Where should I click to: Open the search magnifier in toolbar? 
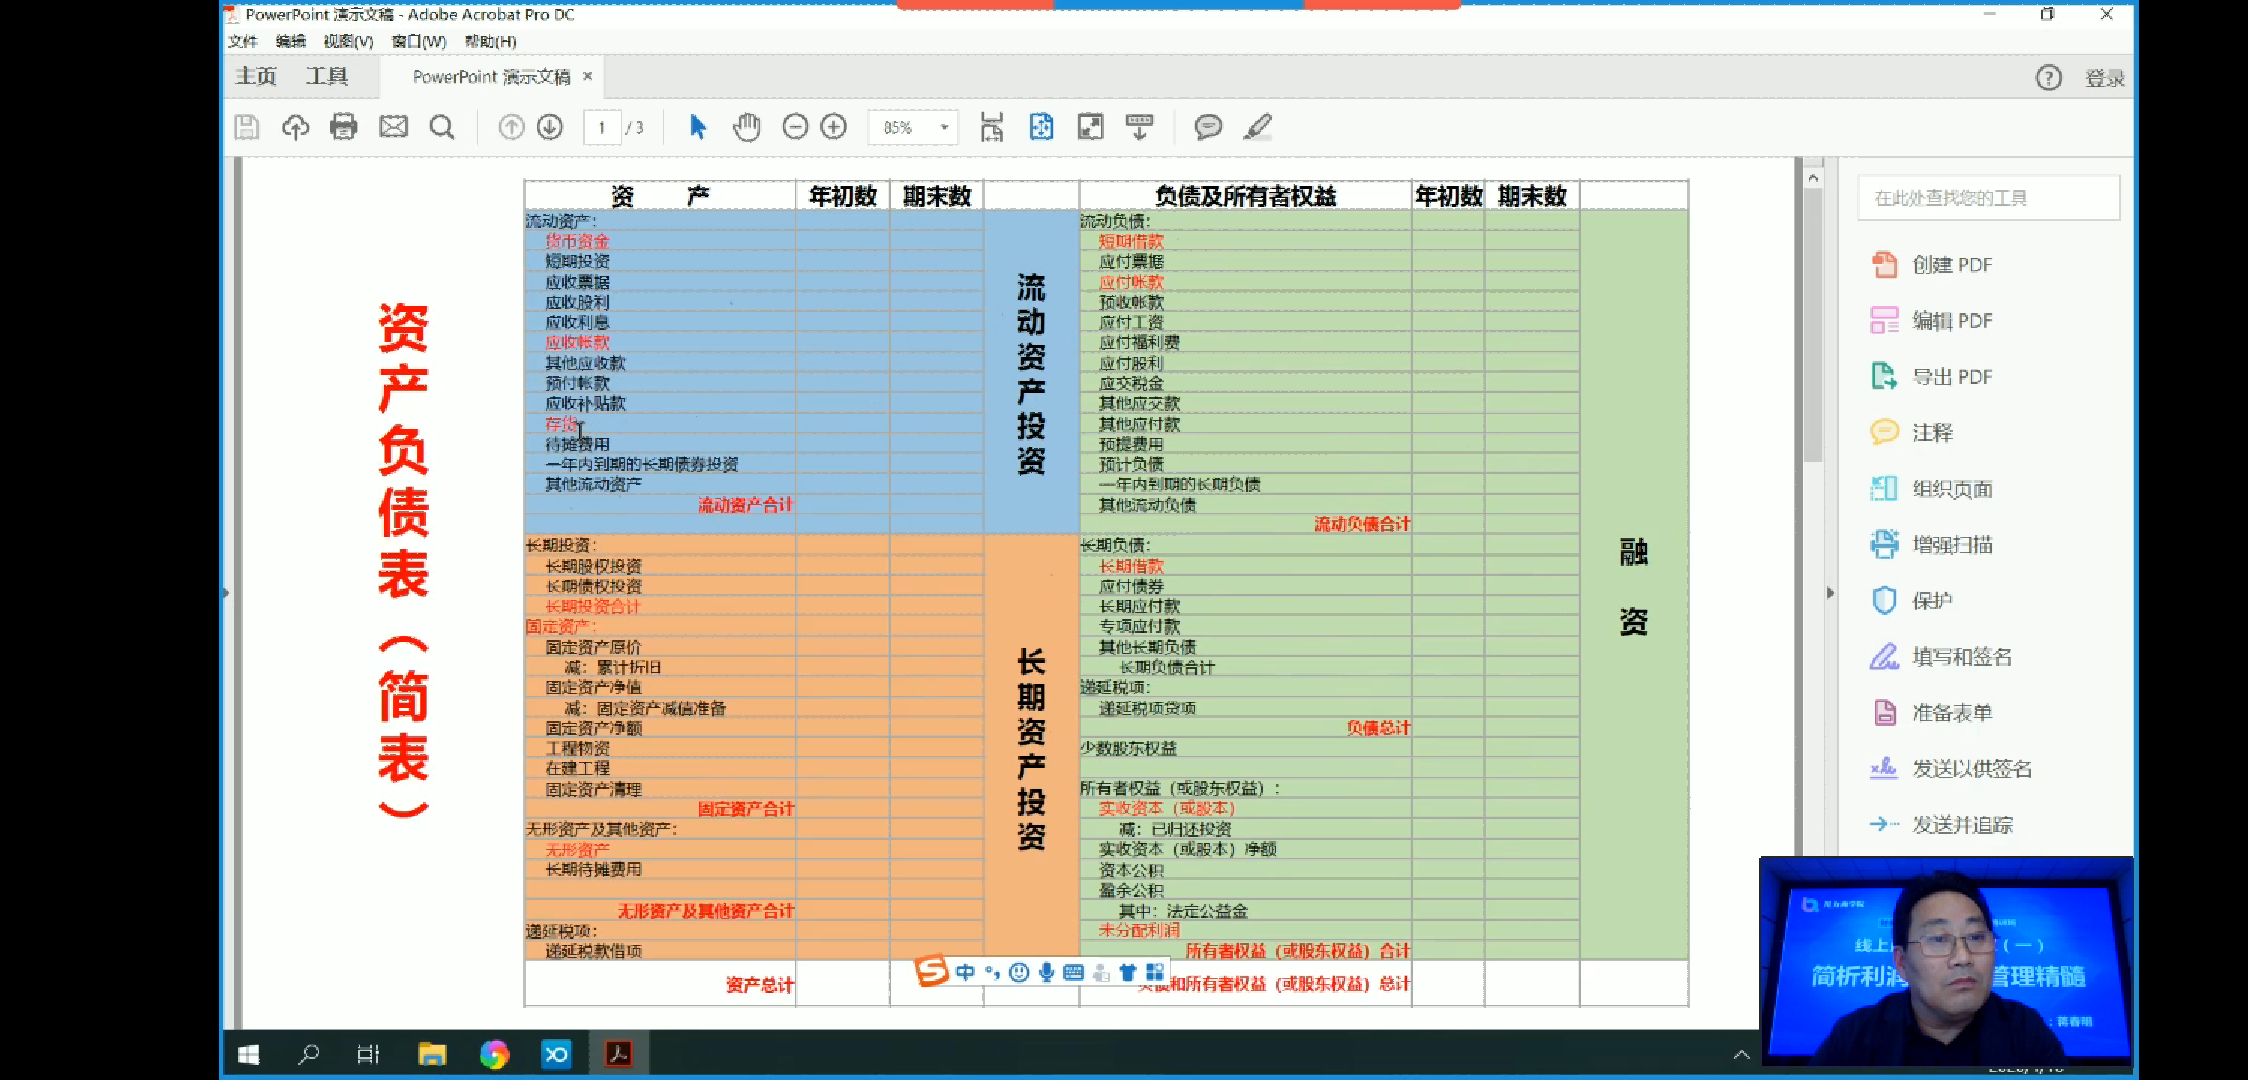pyautogui.click(x=441, y=127)
